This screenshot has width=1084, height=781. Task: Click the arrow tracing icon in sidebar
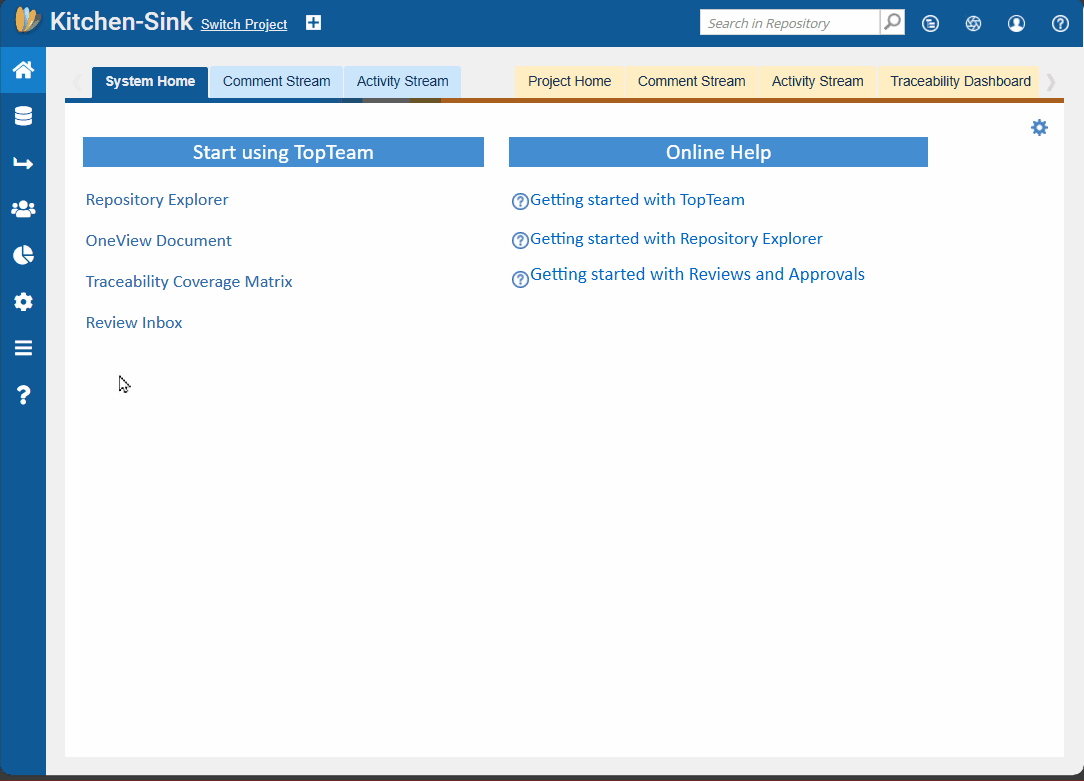point(24,163)
